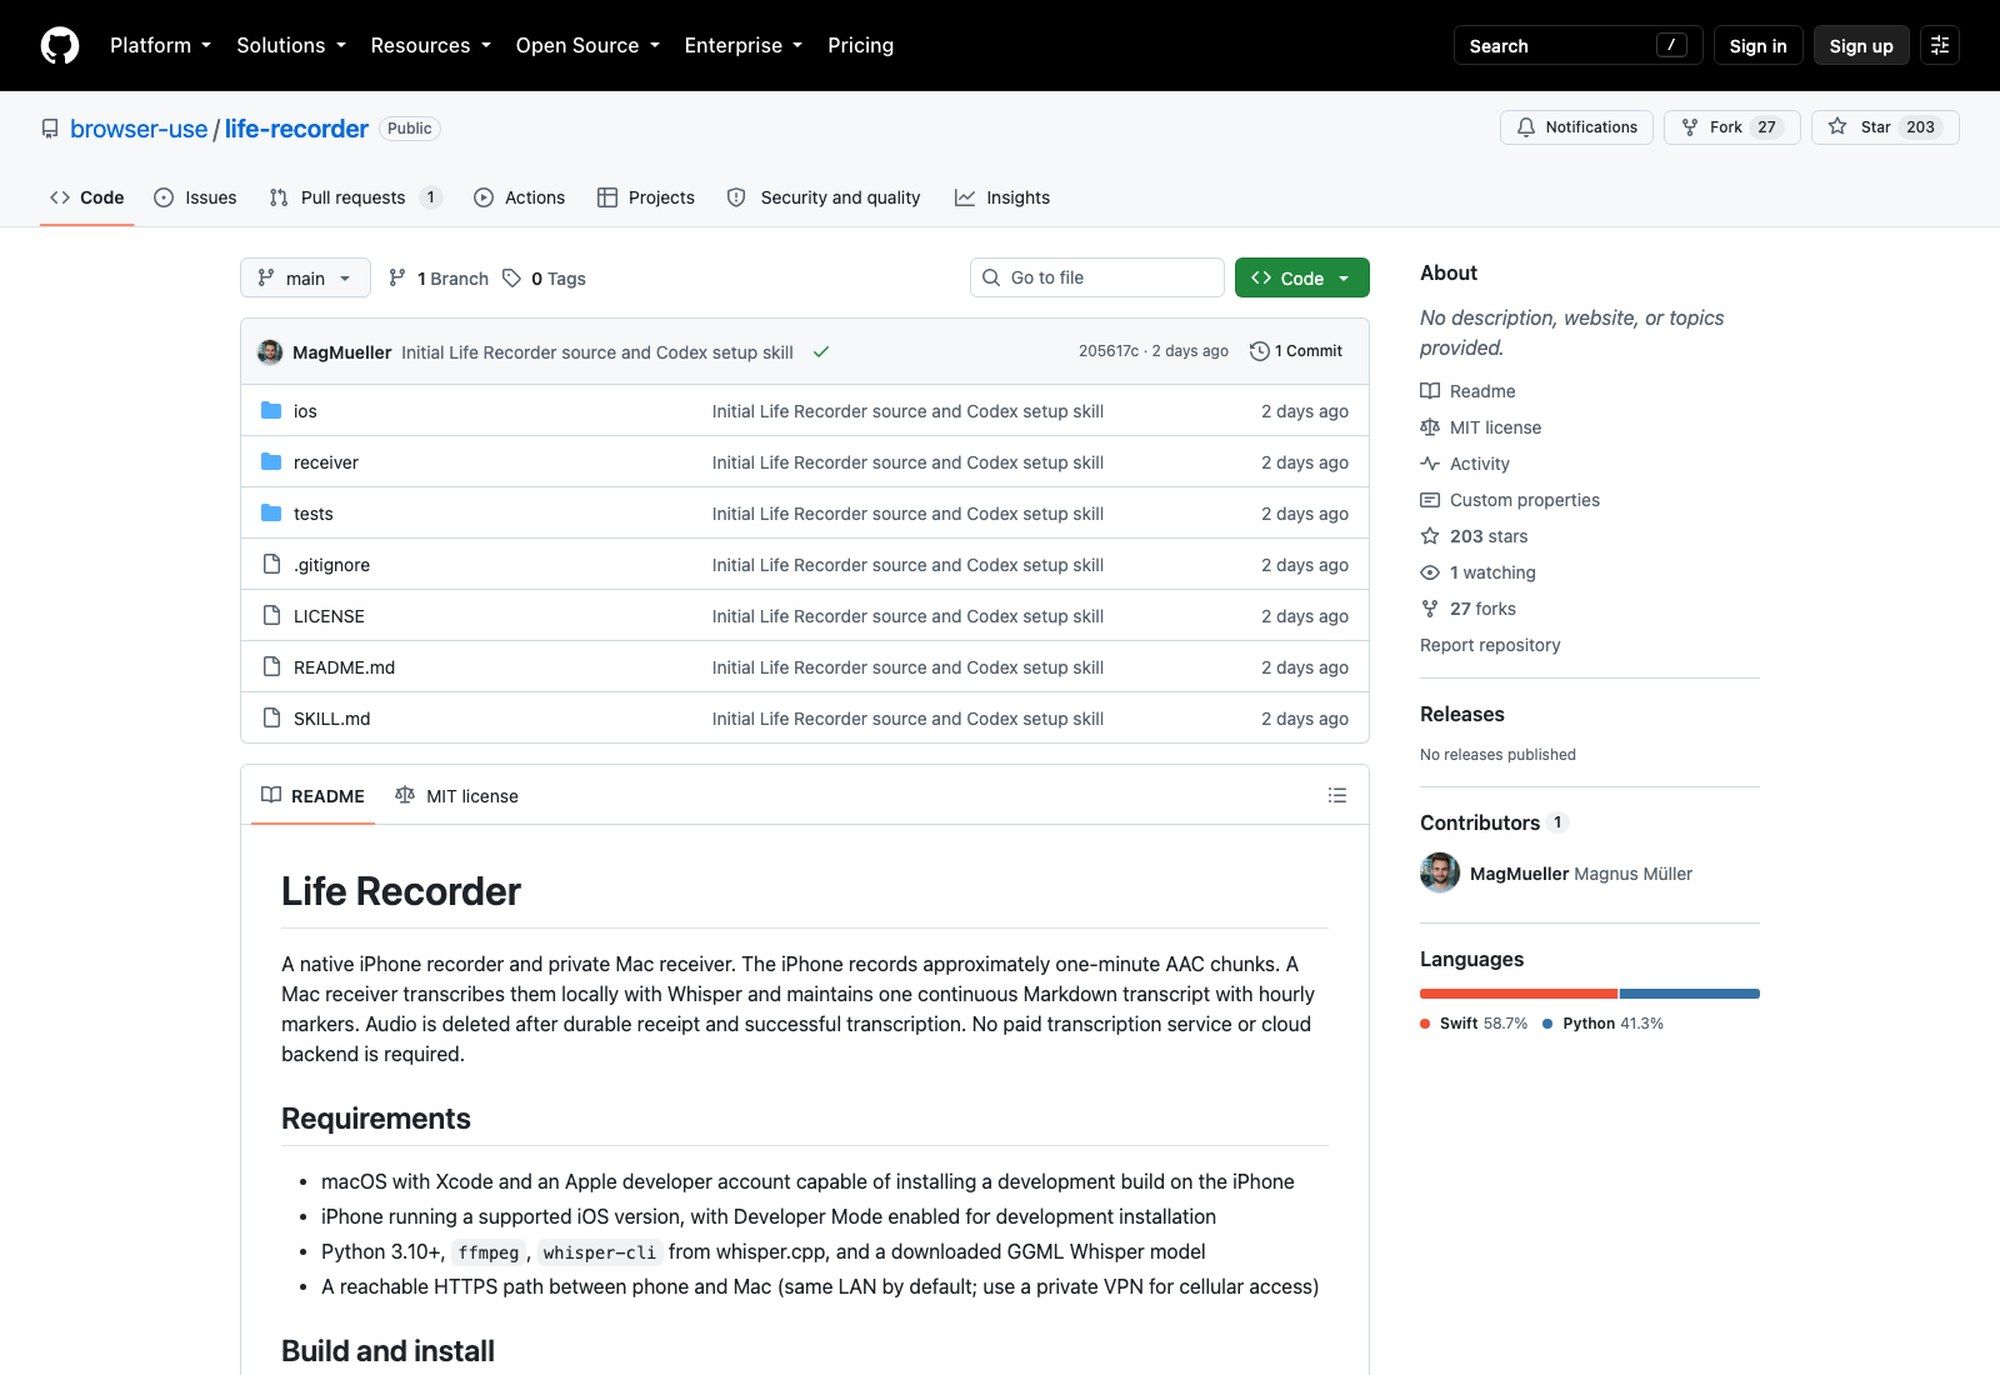Viewport: 2000px width, 1375px height.
Task: Open the GitHub homepage logo
Action: click(60, 46)
